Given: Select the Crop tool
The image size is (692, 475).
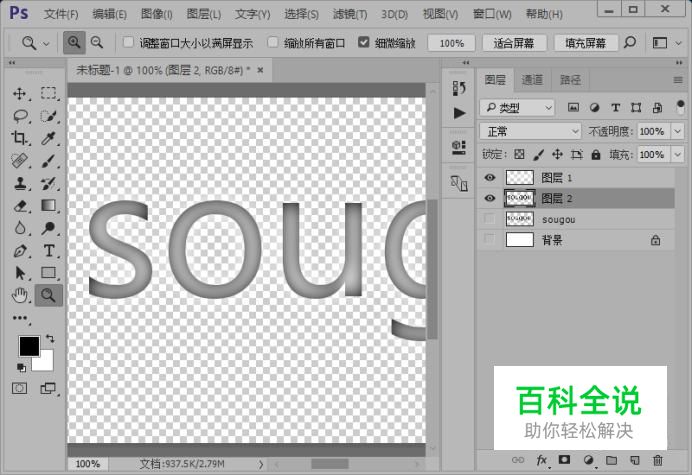Looking at the screenshot, I should point(19,138).
